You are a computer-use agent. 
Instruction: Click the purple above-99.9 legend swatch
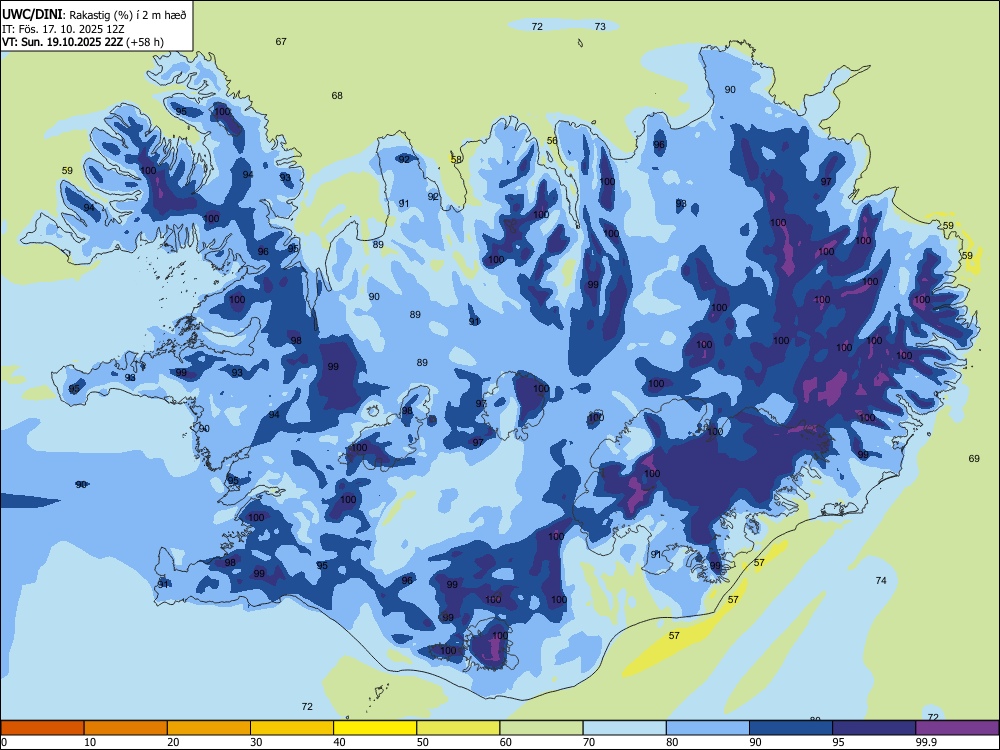(957, 728)
